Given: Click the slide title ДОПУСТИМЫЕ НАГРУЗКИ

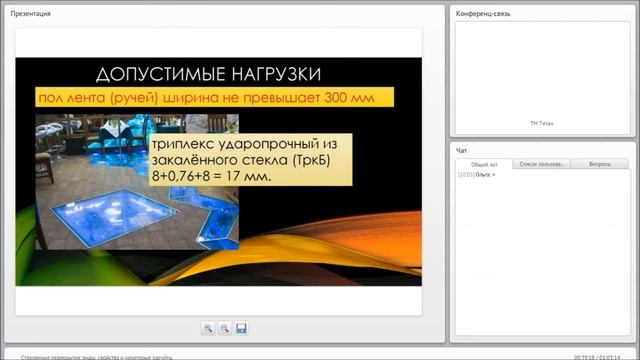Looking at the screenshot, I should [x=209, y=74].
